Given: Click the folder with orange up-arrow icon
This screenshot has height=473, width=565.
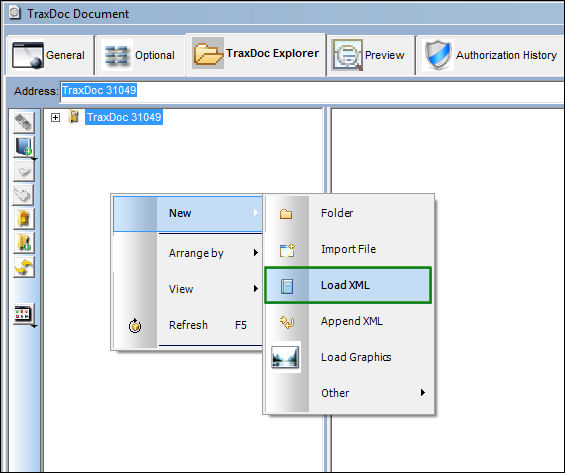Looking at the screenshot, I should click(x=24, y=218).
